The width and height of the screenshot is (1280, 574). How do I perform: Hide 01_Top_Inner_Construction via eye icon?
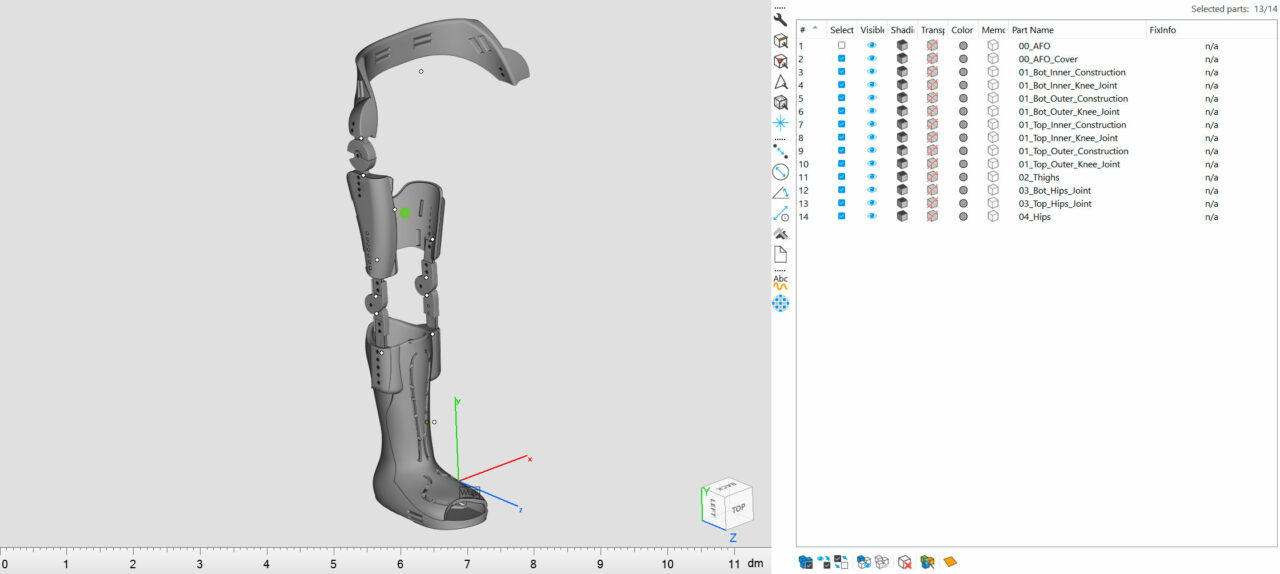point(871,125)
